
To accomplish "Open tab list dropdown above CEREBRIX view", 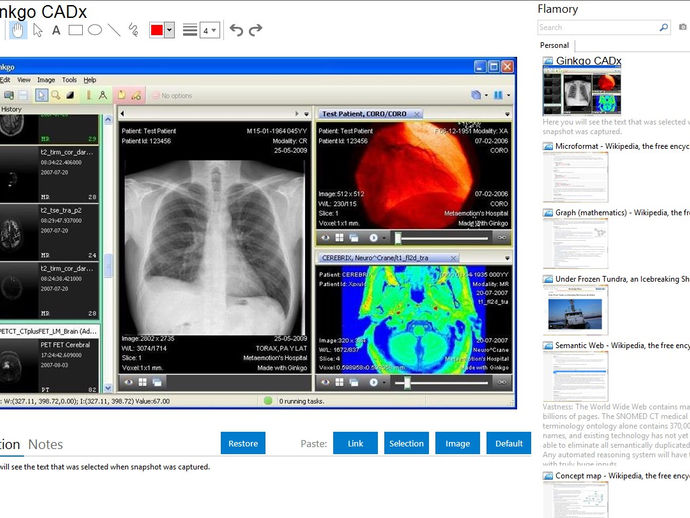I will pyautogui.click(x=507, y=258).
